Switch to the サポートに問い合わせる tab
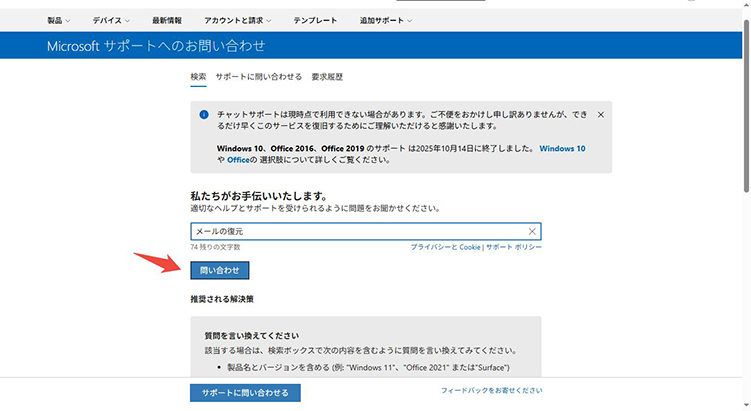The height and width of the screenshot is (411, 751). click(259, 77)
